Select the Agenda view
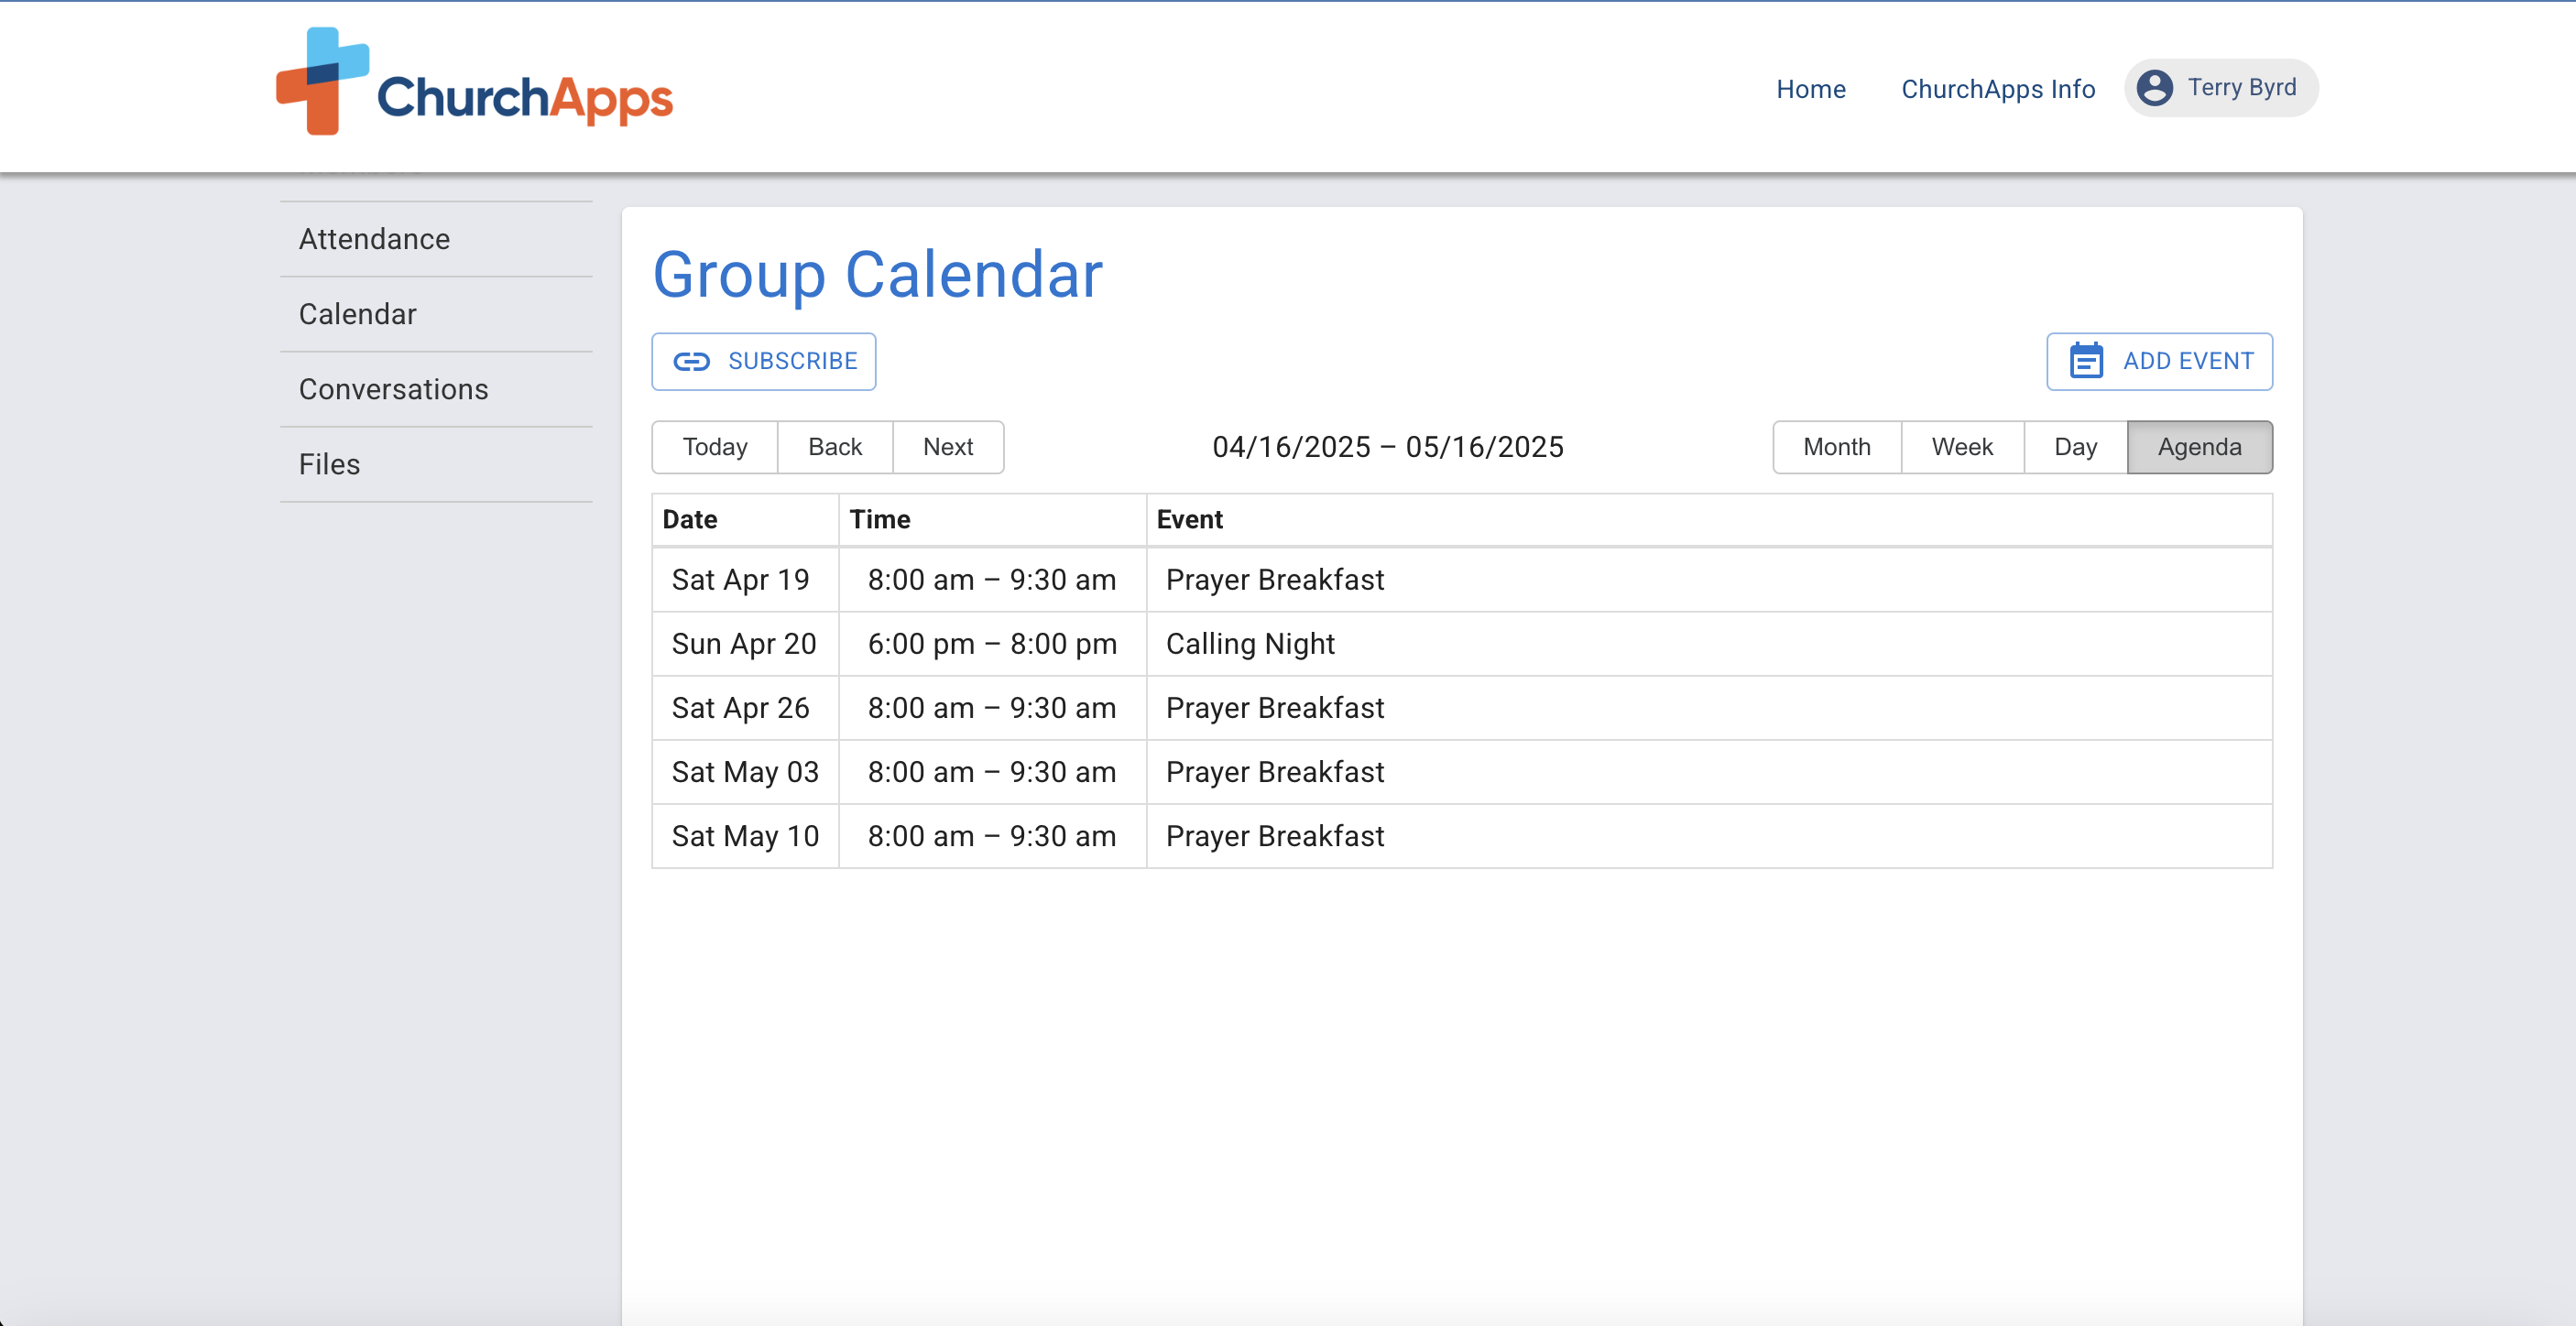 [2198, 447]
